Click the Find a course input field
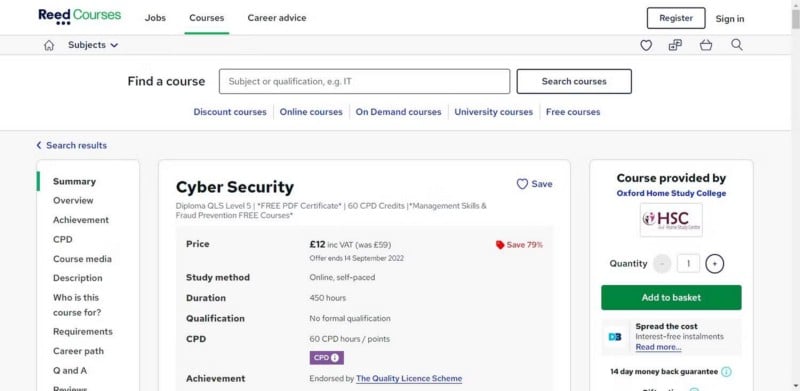The height and width of the screenshot is (391, 800). pos(364,82)
